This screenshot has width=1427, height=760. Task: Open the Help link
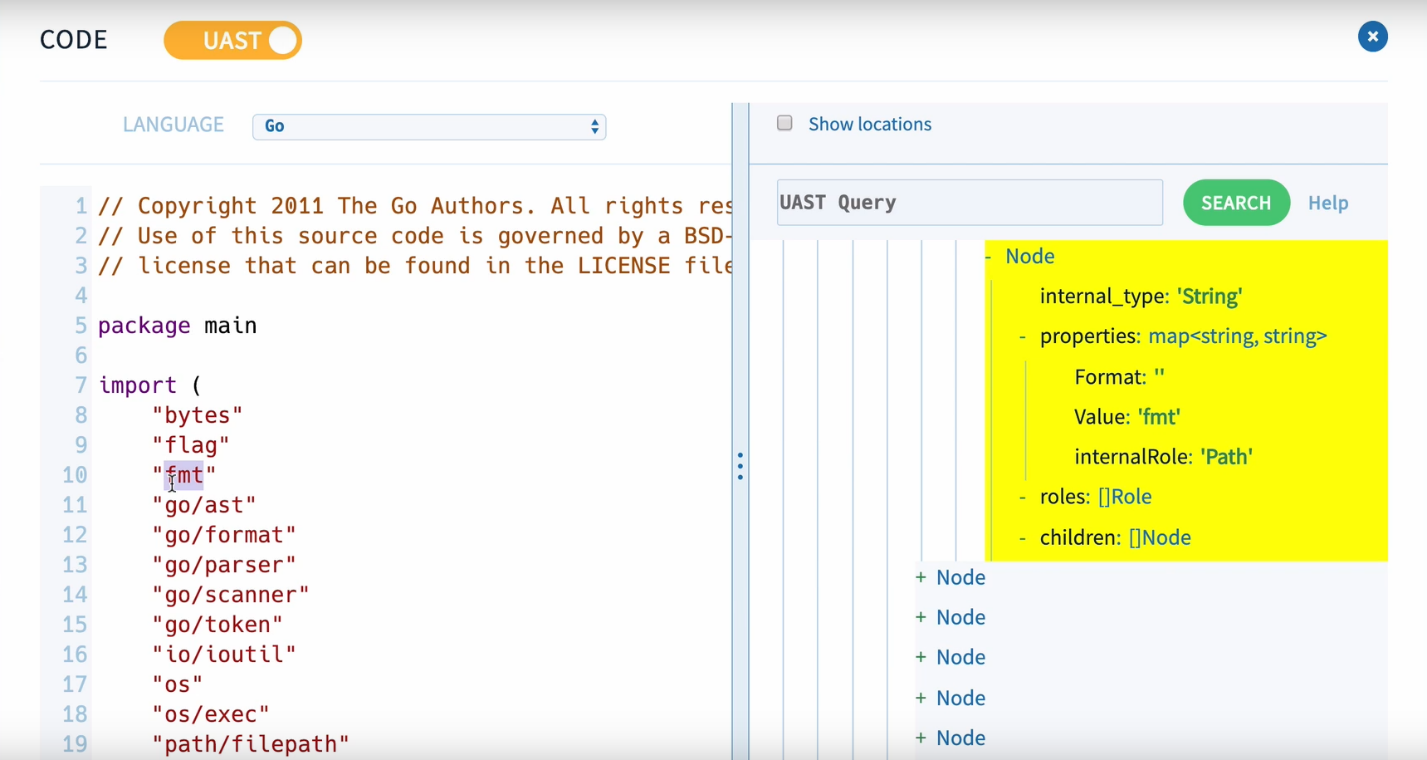(1328, 203)
